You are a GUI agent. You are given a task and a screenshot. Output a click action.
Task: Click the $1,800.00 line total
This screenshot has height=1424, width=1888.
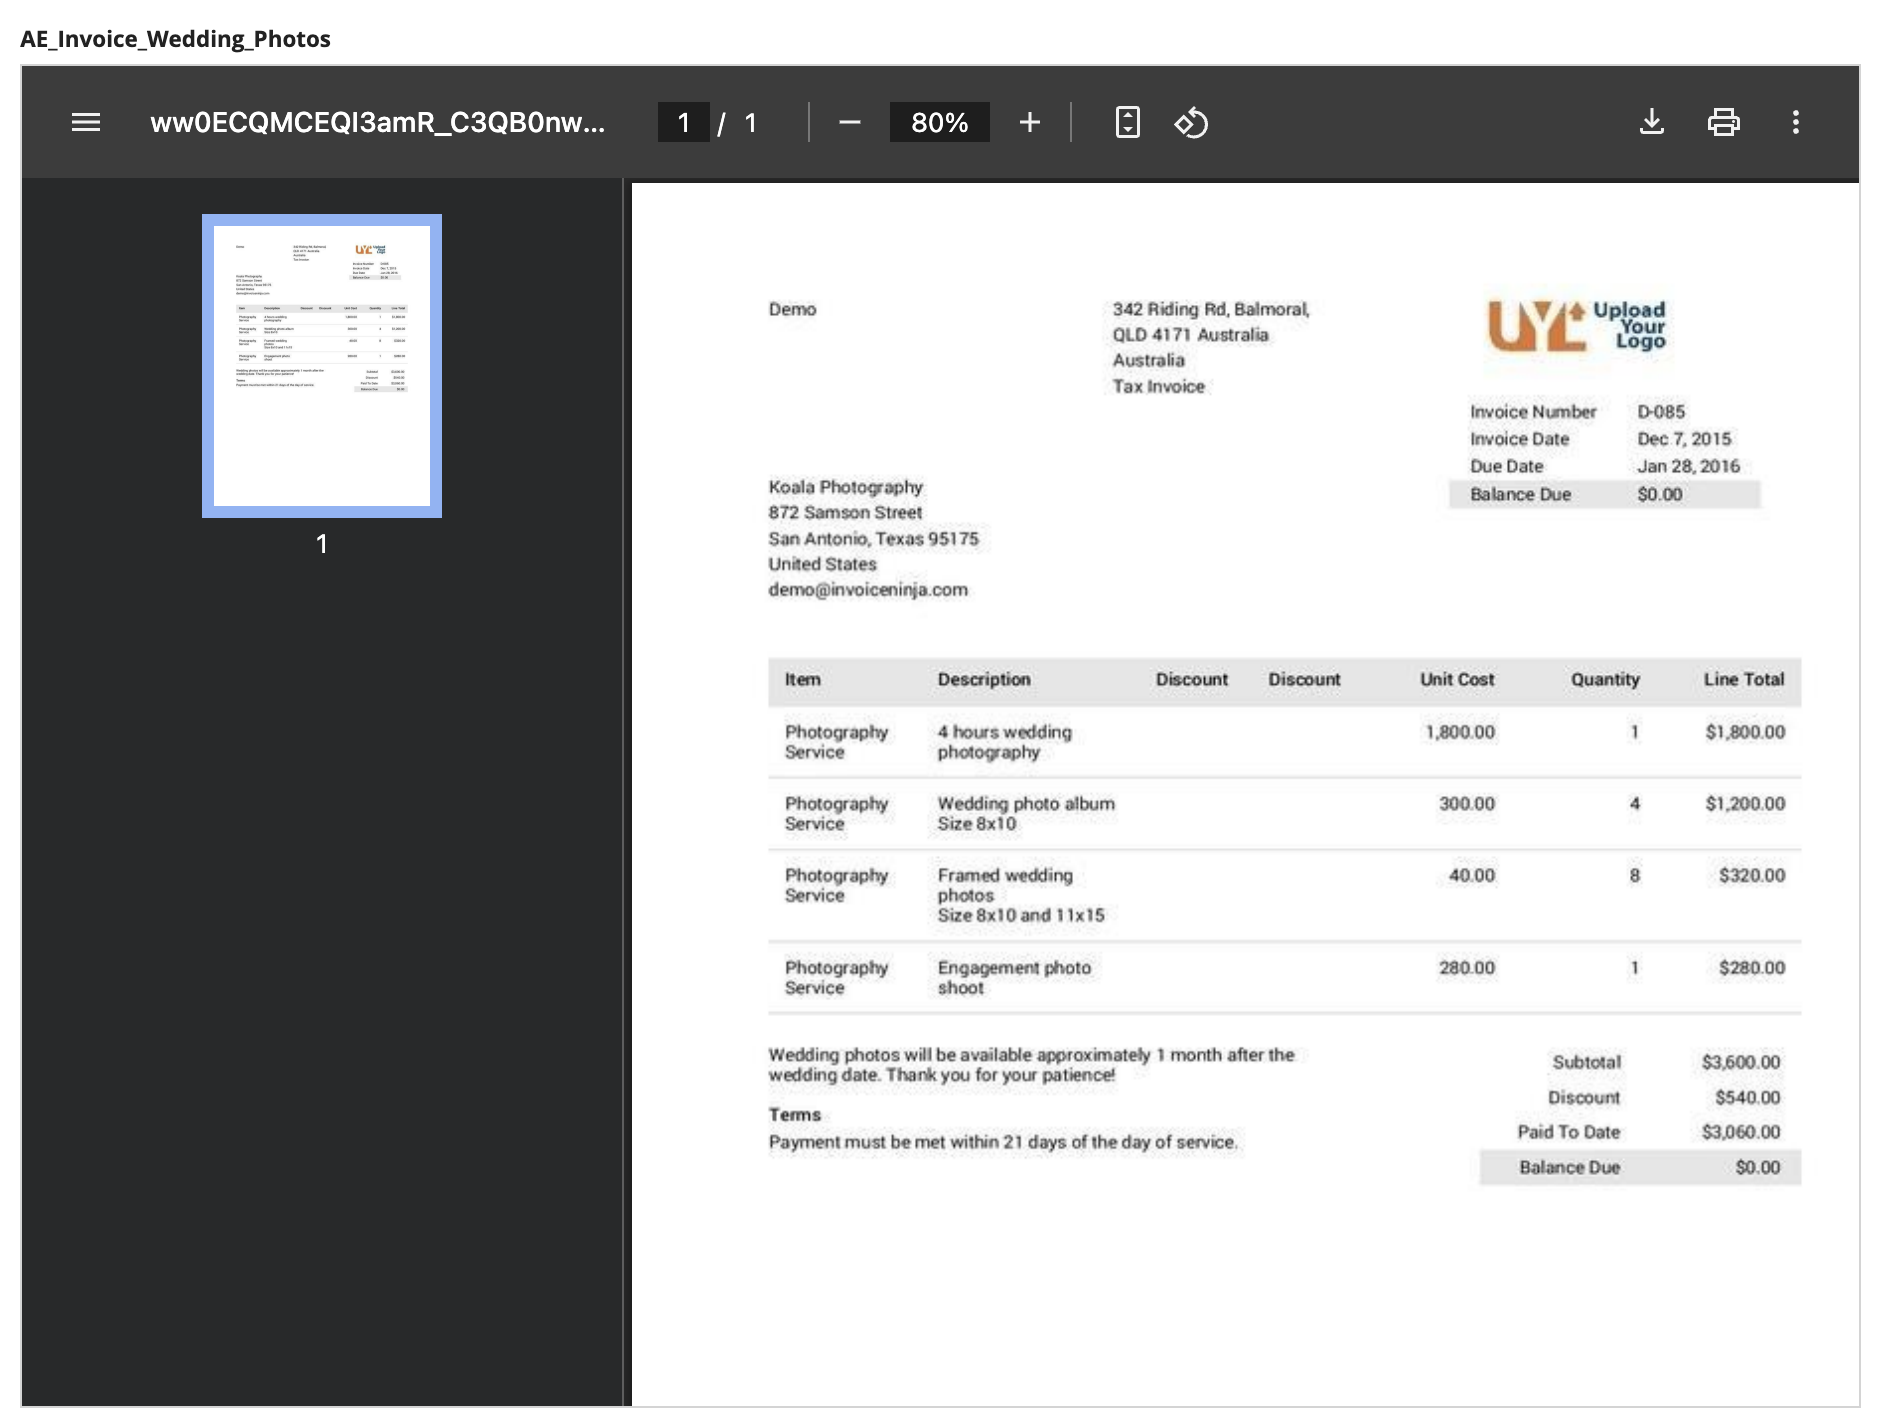coord(1745,732)
